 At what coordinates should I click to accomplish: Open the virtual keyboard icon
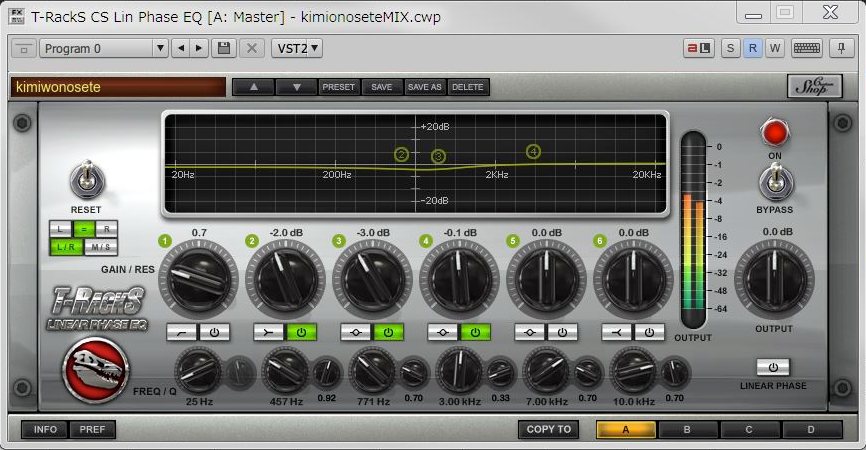[x=807, y=49]
